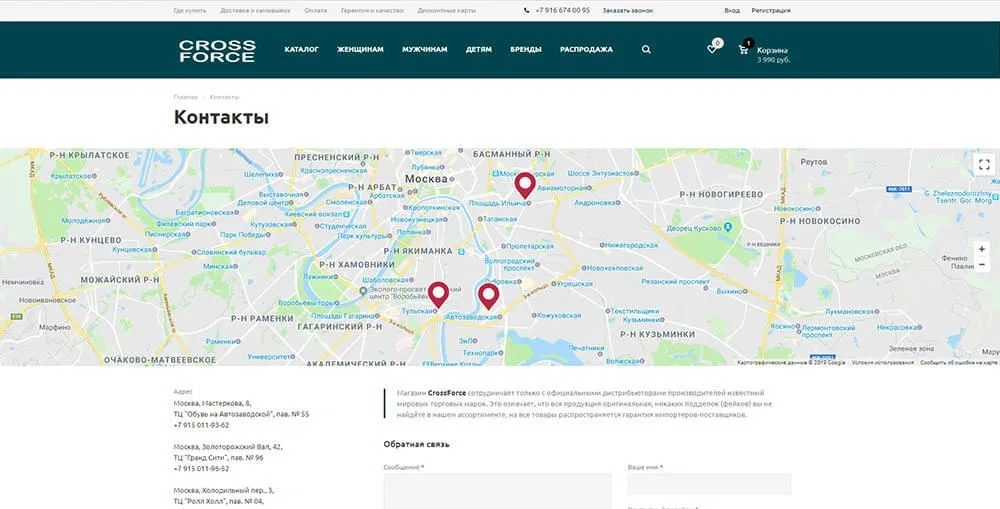The image size is (1000, 509).
Task: Click the map pin near Площадь Ильича
Action: 524,184
